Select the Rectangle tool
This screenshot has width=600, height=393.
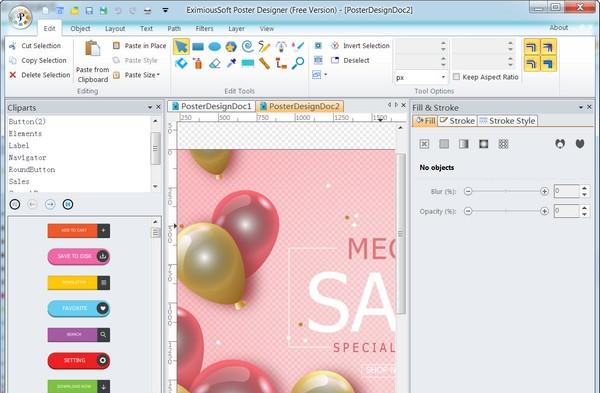click(198, 47)
